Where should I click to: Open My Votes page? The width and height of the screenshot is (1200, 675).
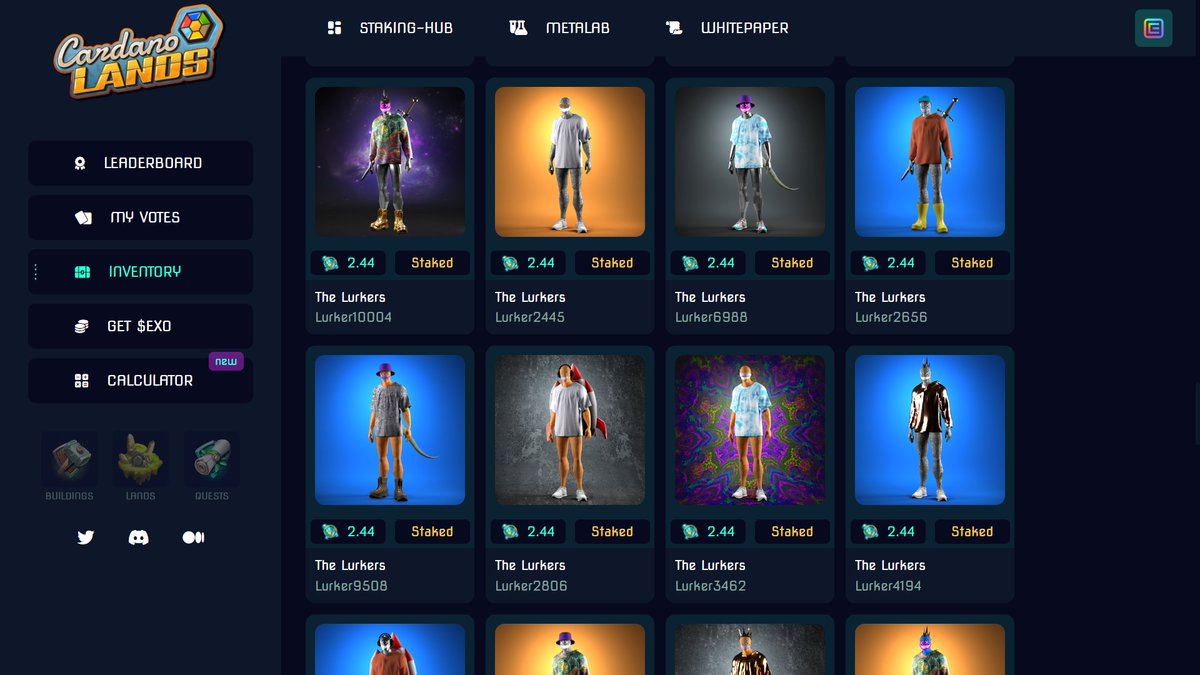pos(140,217)
